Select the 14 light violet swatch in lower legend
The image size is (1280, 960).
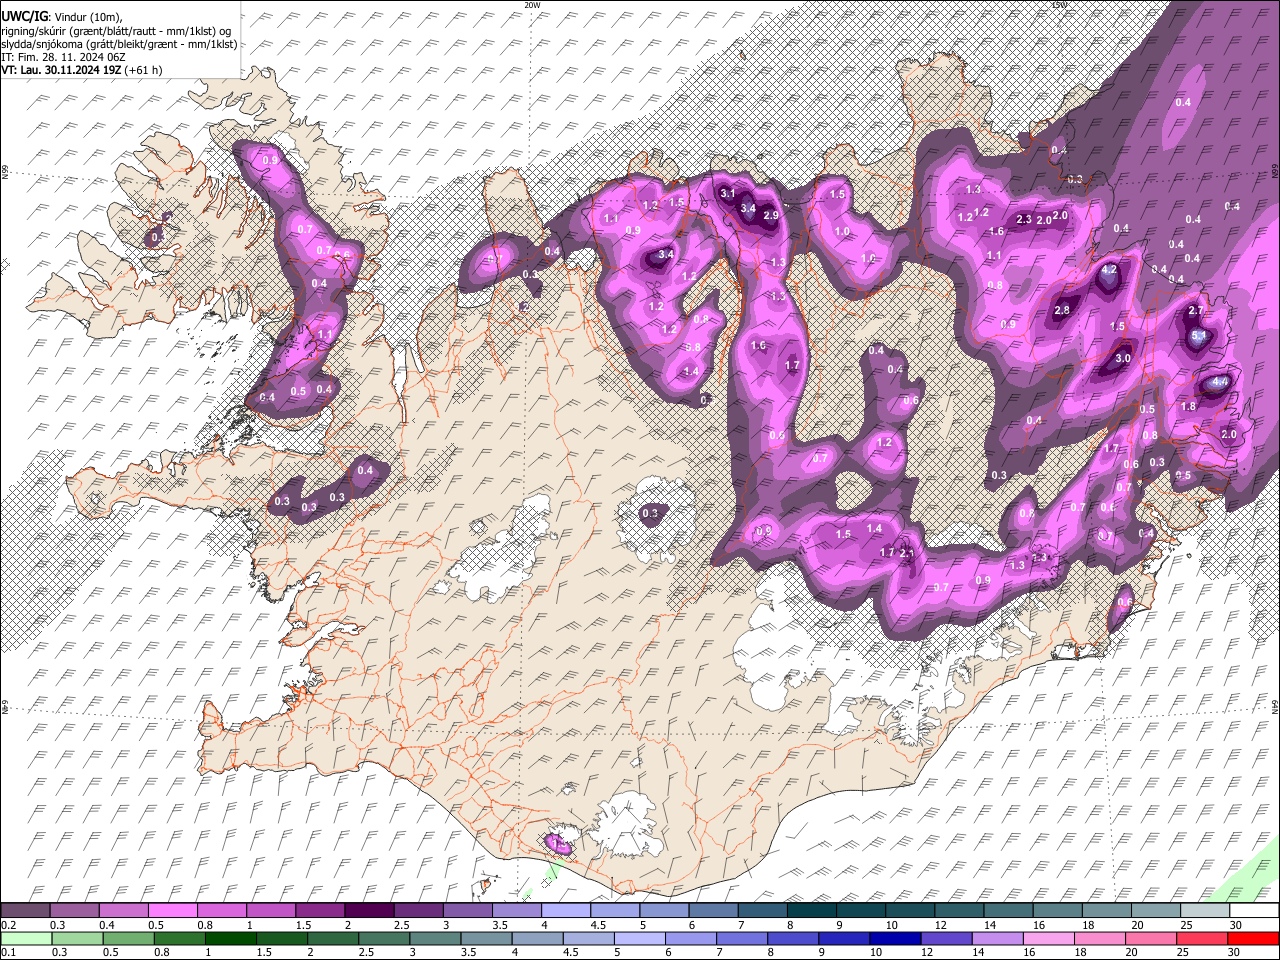(x=996, y=939)
